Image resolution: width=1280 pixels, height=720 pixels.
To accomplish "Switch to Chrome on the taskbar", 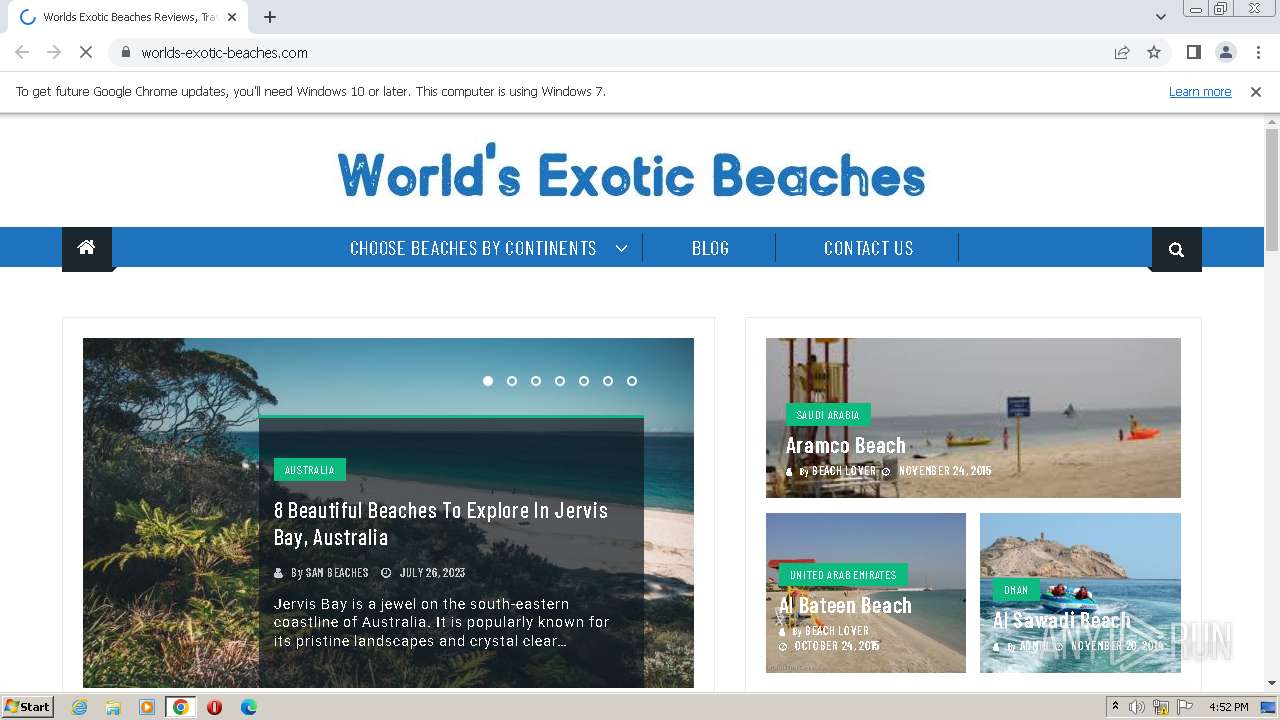I will [181, 707].
